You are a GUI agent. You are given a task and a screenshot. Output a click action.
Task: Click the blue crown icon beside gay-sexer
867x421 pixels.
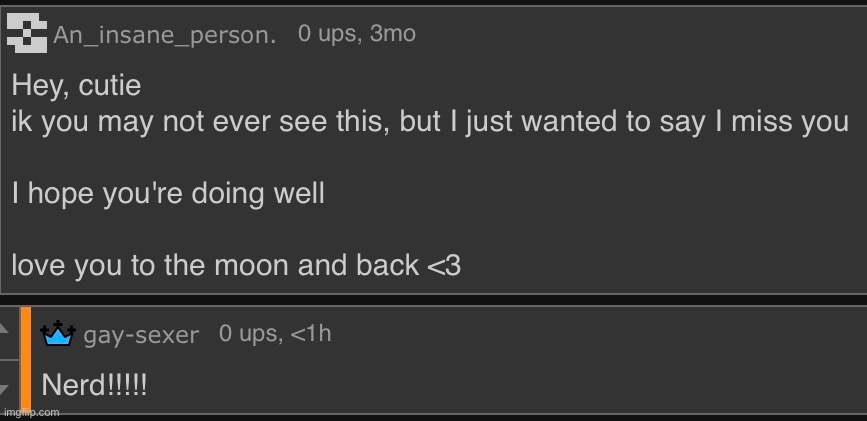pos(58,335)
